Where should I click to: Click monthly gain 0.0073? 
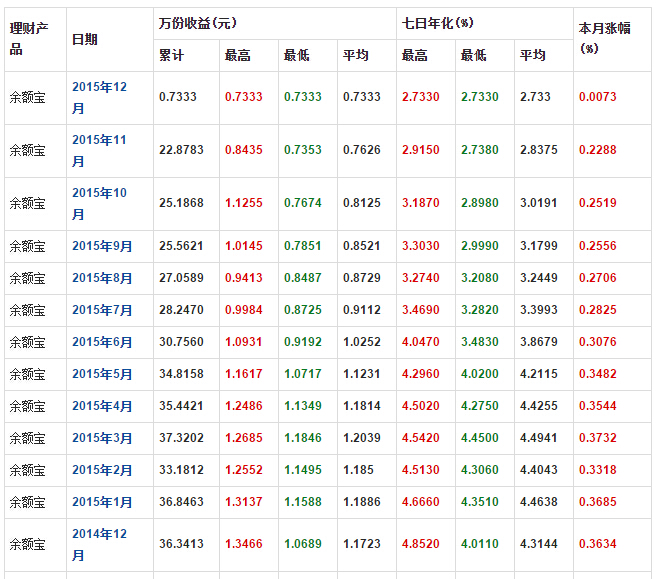[598, 97]
